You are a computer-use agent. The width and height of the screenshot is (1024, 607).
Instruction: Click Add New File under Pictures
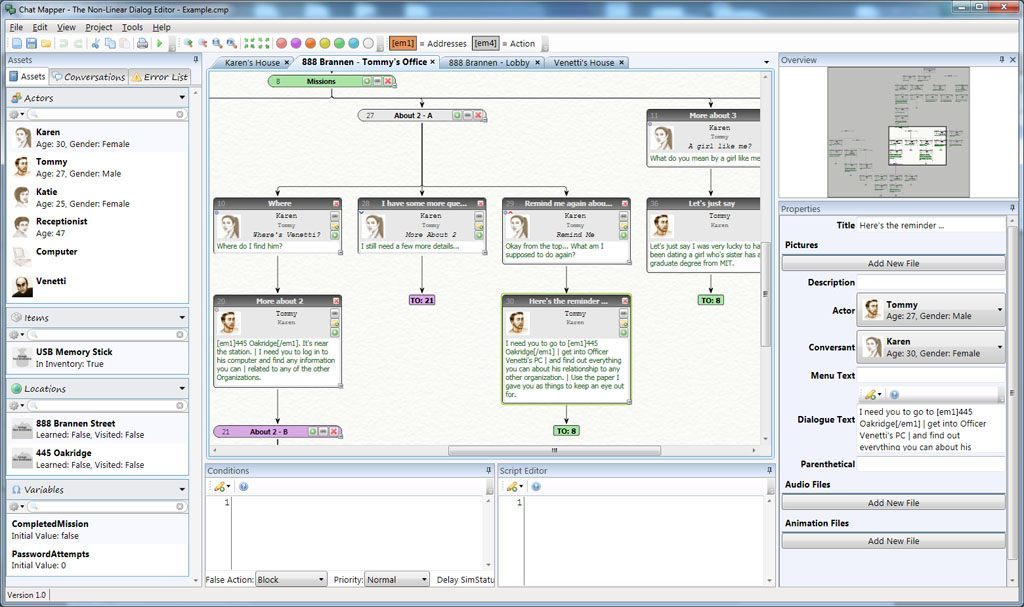tap(893, 264)
